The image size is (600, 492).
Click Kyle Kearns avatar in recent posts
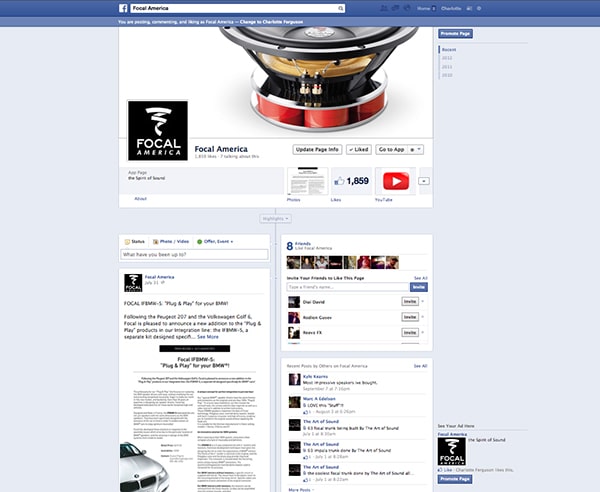coord(294,380)
